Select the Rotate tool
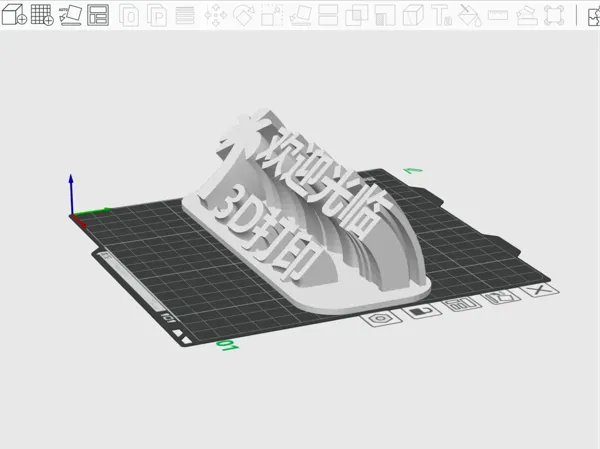The height and width of the screenshot is (449, 600). pyautogui.click(x=244, y=15)
